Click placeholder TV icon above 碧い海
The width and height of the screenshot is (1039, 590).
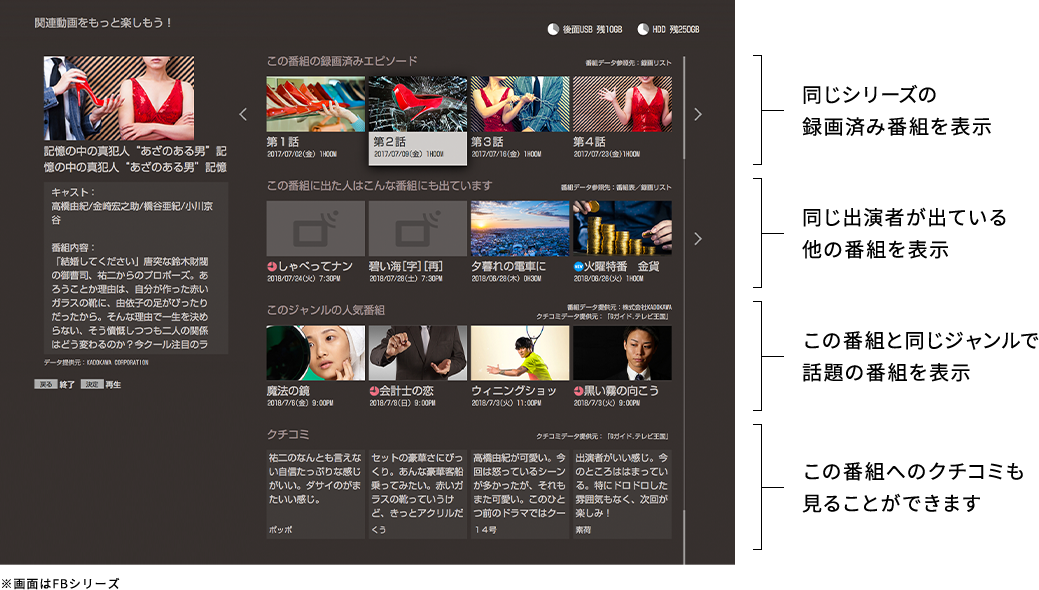point(417,228)
